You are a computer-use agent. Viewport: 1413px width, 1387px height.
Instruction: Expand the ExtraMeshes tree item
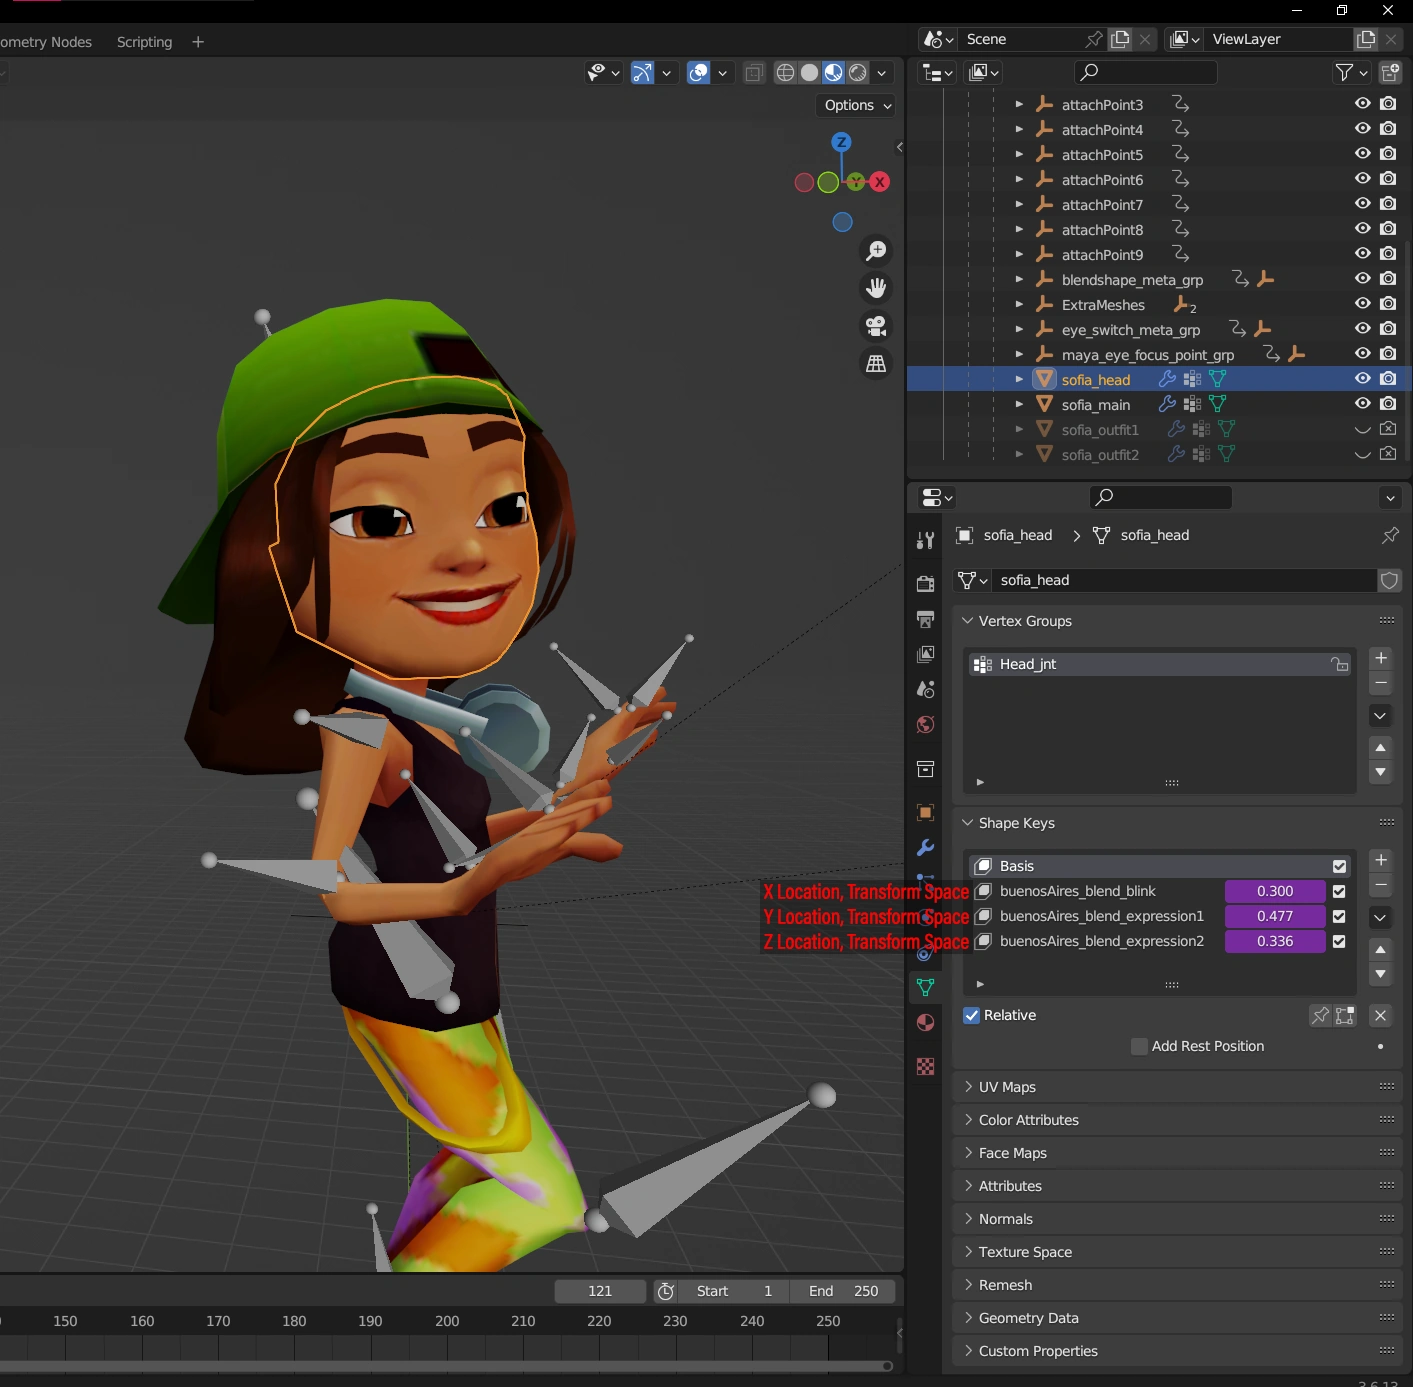click(x=1019, y=305)
